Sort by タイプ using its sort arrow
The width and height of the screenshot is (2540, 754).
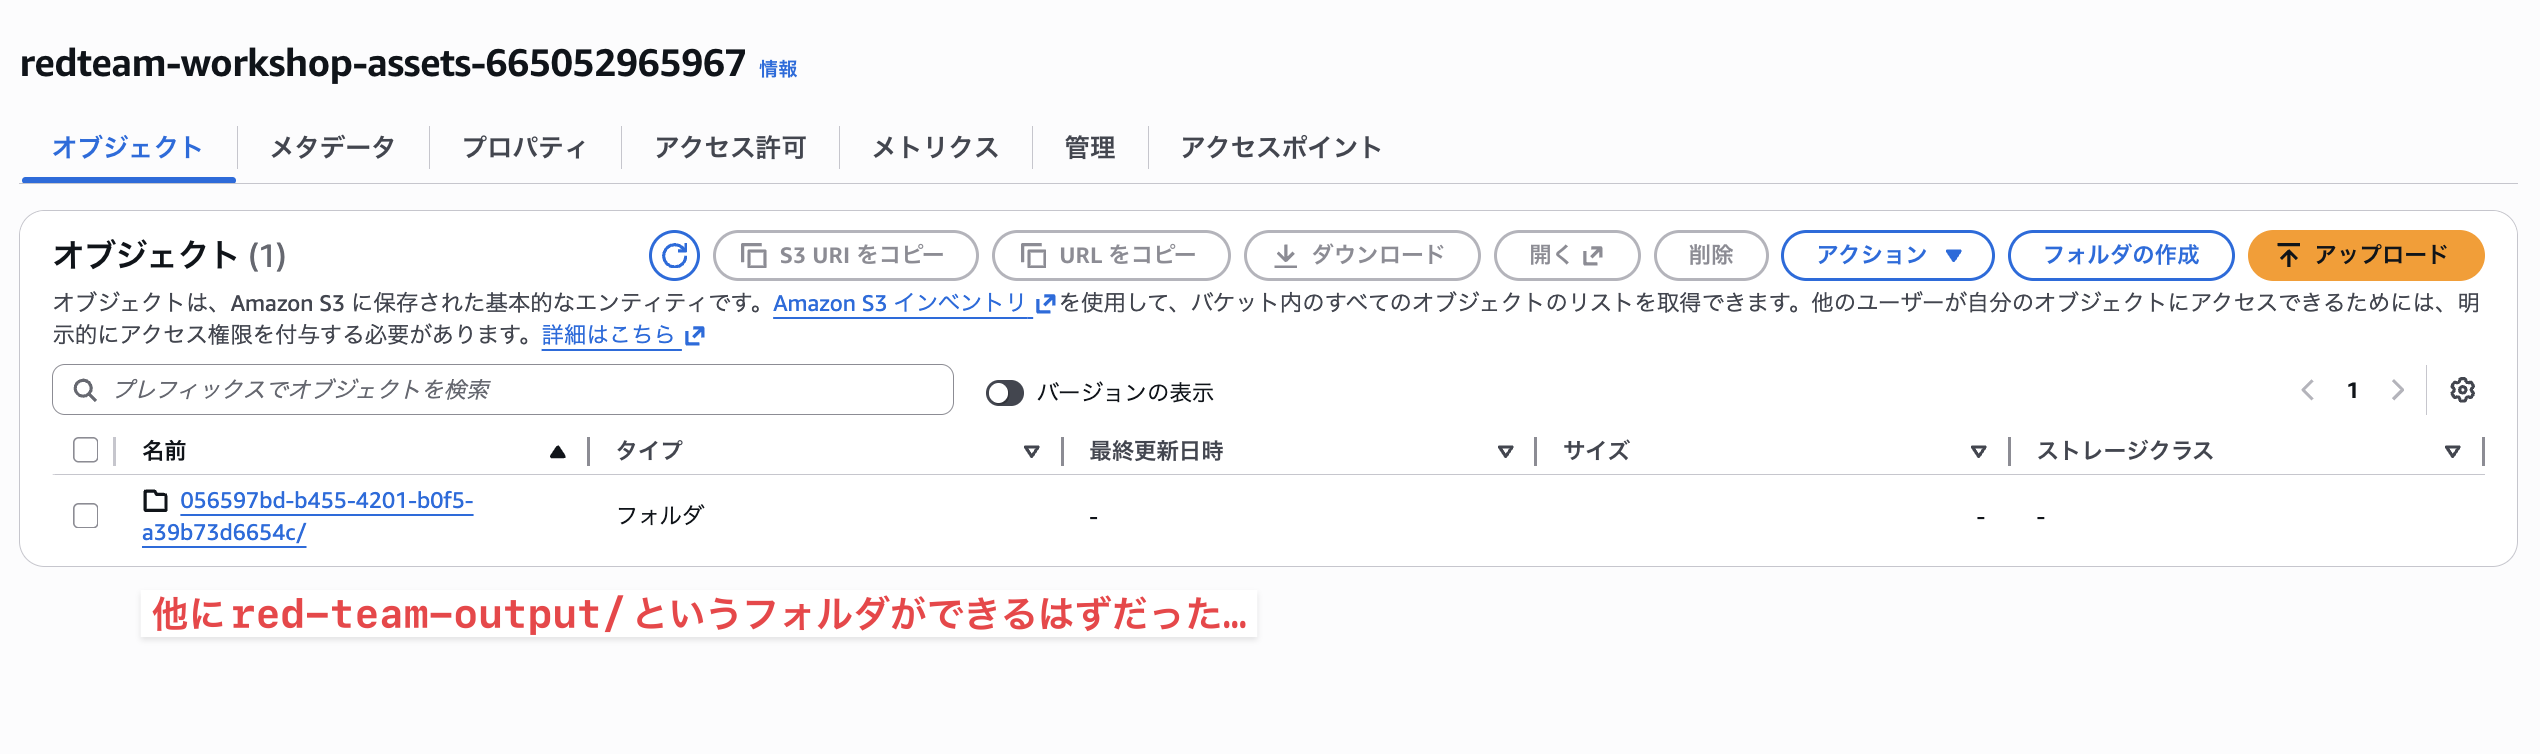click(x=1031, y=452)
